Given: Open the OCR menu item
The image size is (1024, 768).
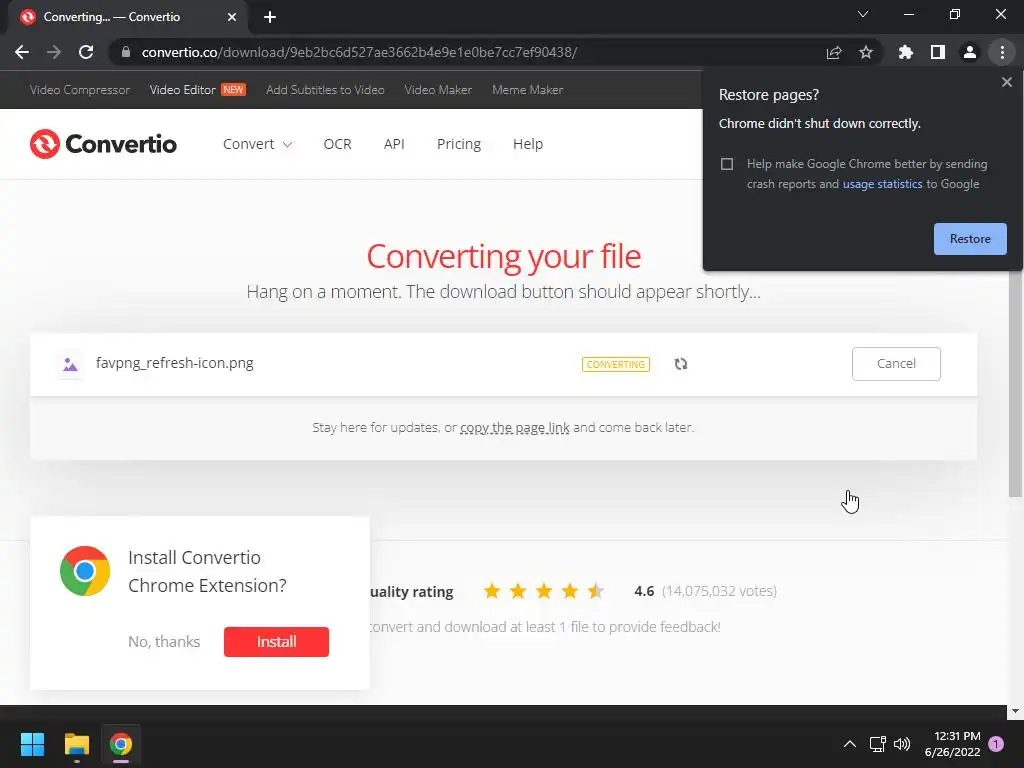Looking at the screenshot, I should 338,144.
